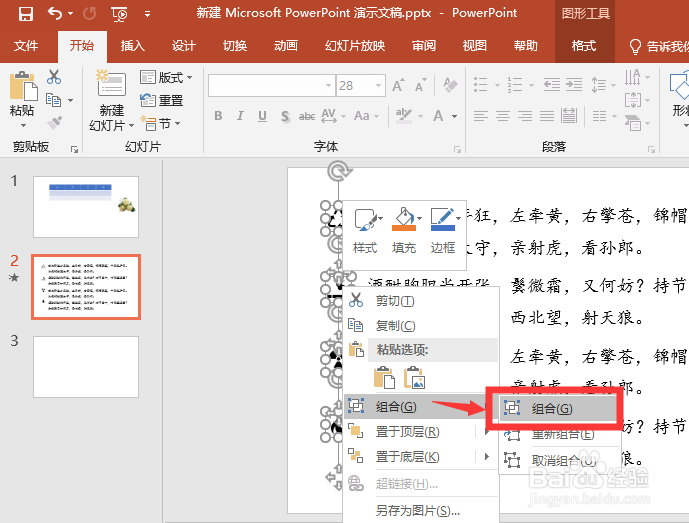Switch to the 切换 ribbon tab
This screenshot has height=523, width=689.
[235, 46]
